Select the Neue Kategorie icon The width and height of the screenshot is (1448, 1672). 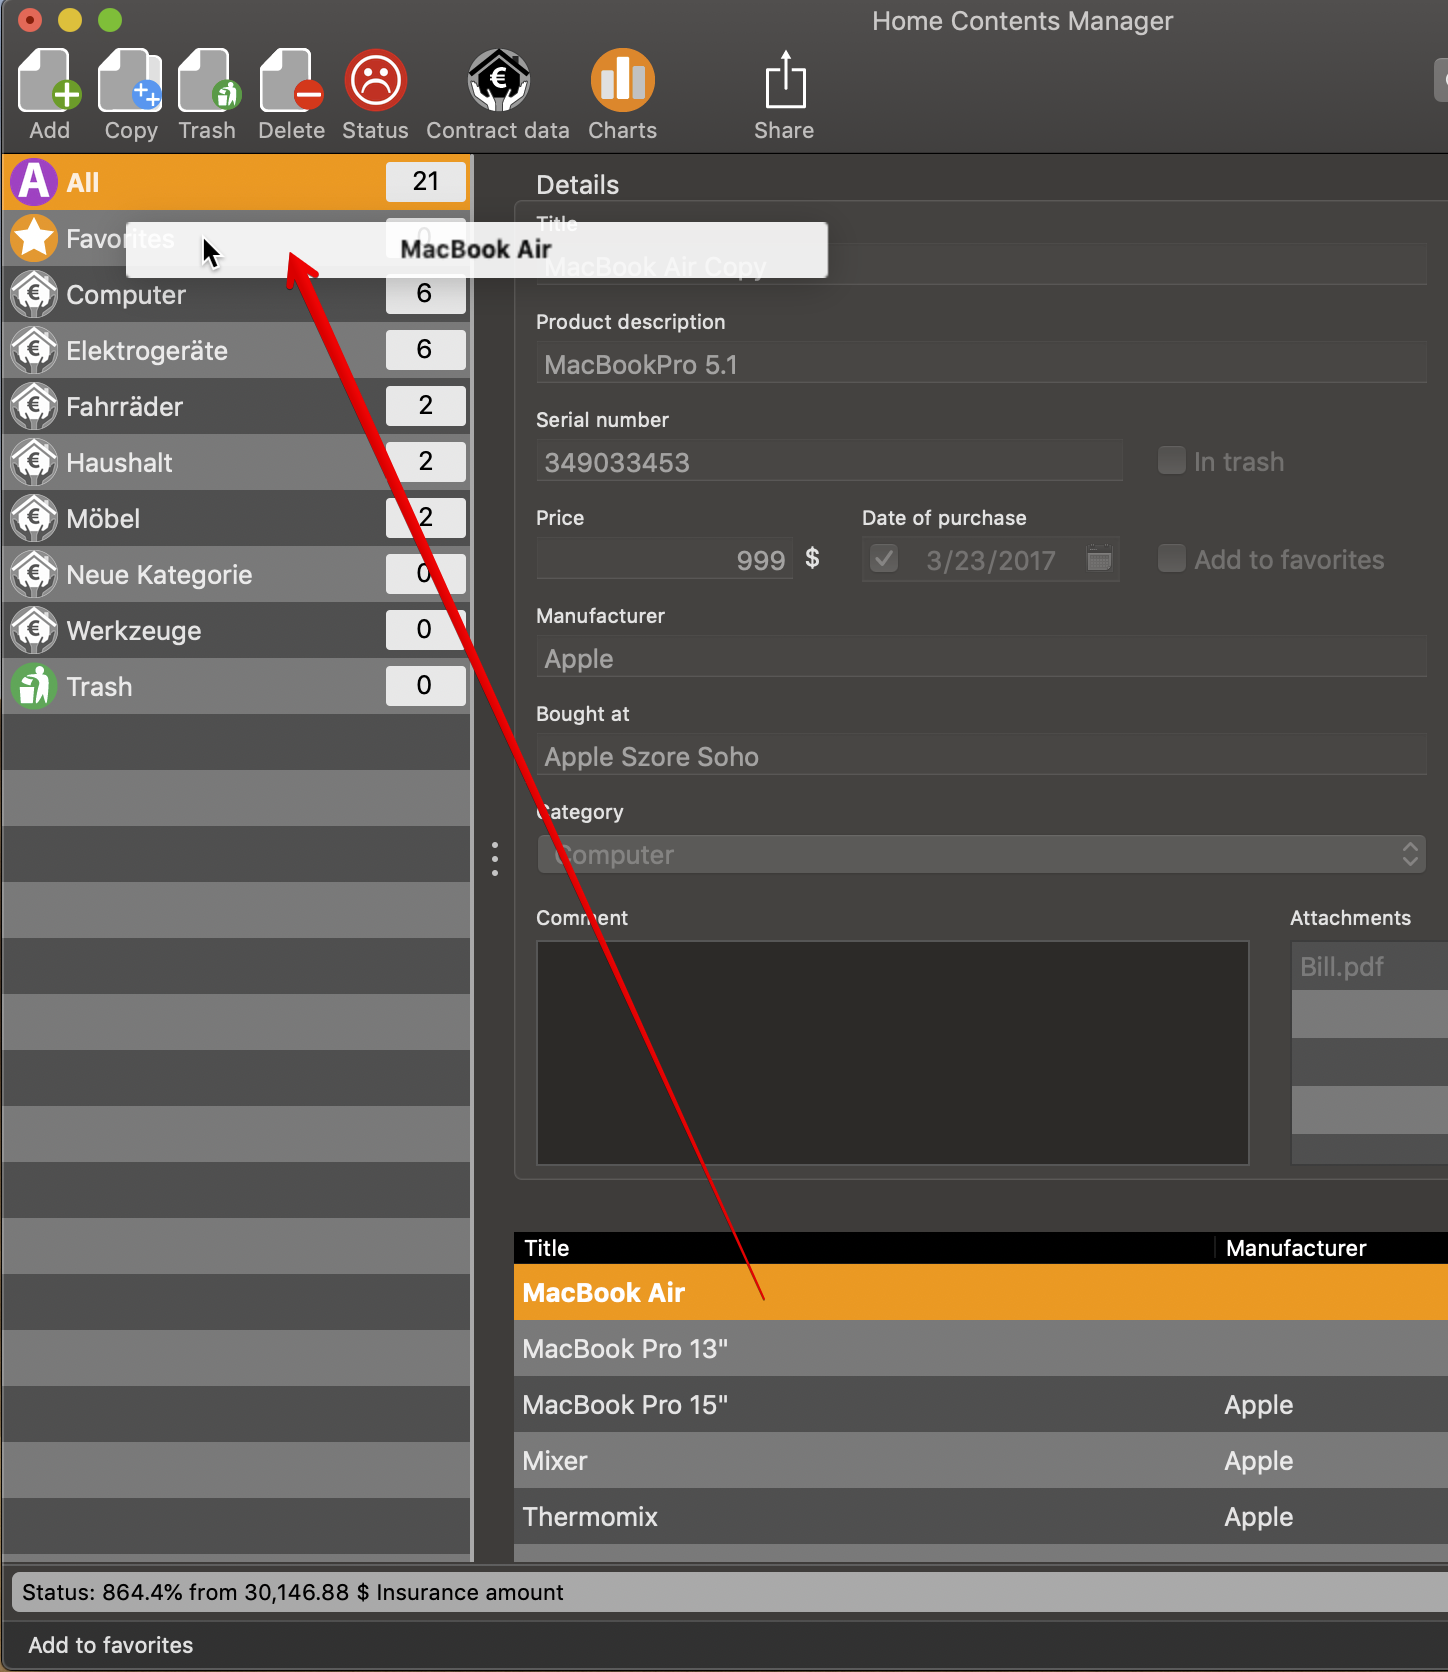pyautogui.click(x=34, y=574)
